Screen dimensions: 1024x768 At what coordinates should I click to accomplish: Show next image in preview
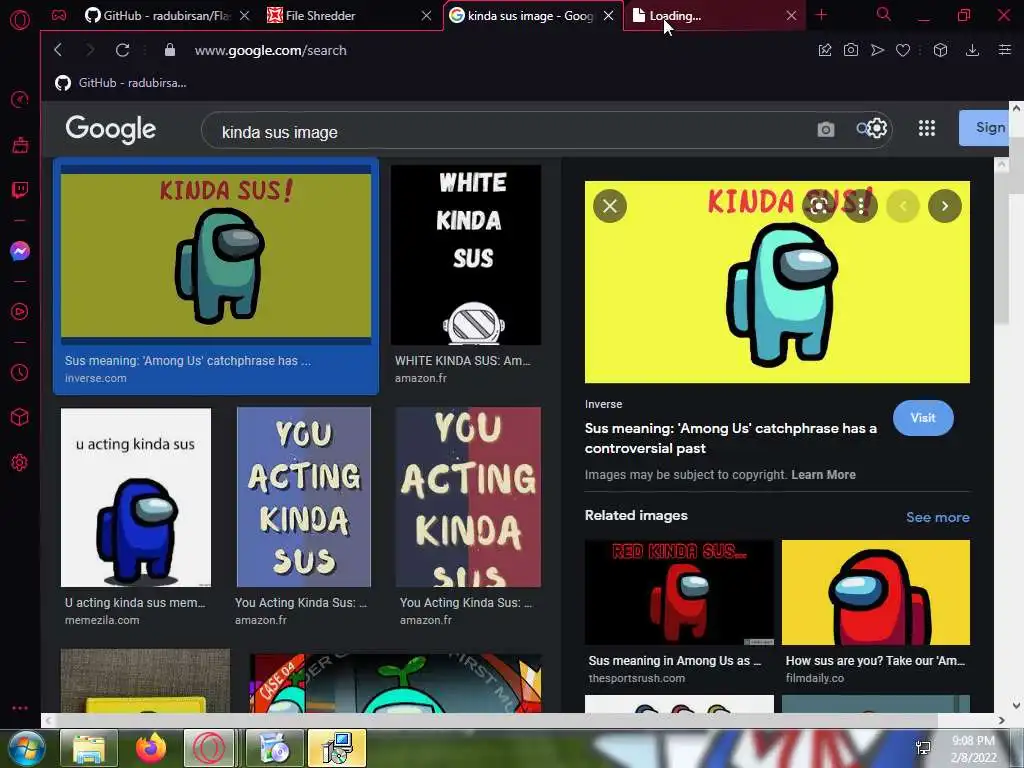[x=944, y=206]
